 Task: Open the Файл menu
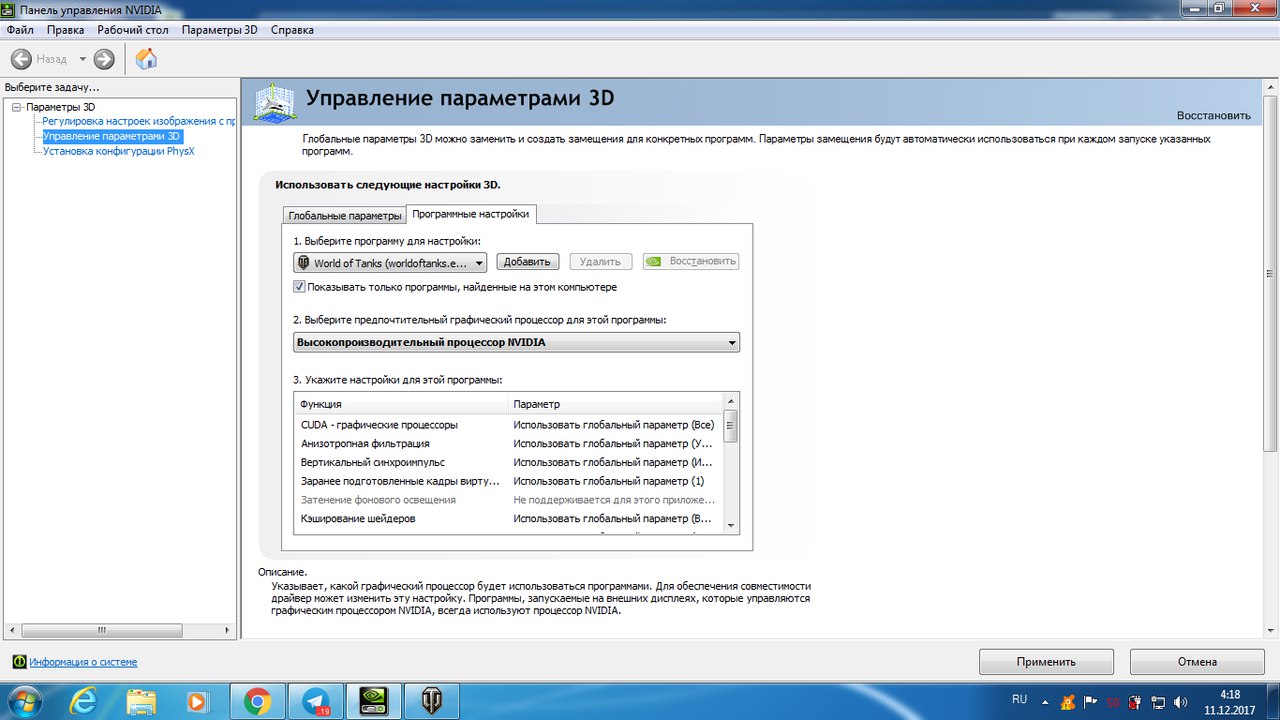click(20, 30)
